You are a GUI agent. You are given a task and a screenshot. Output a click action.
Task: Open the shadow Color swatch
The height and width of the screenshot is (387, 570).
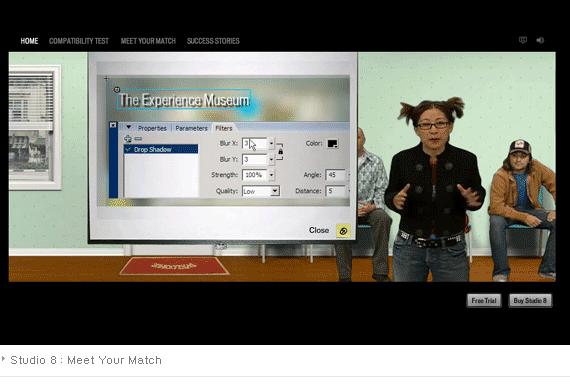tap(333, 144)
